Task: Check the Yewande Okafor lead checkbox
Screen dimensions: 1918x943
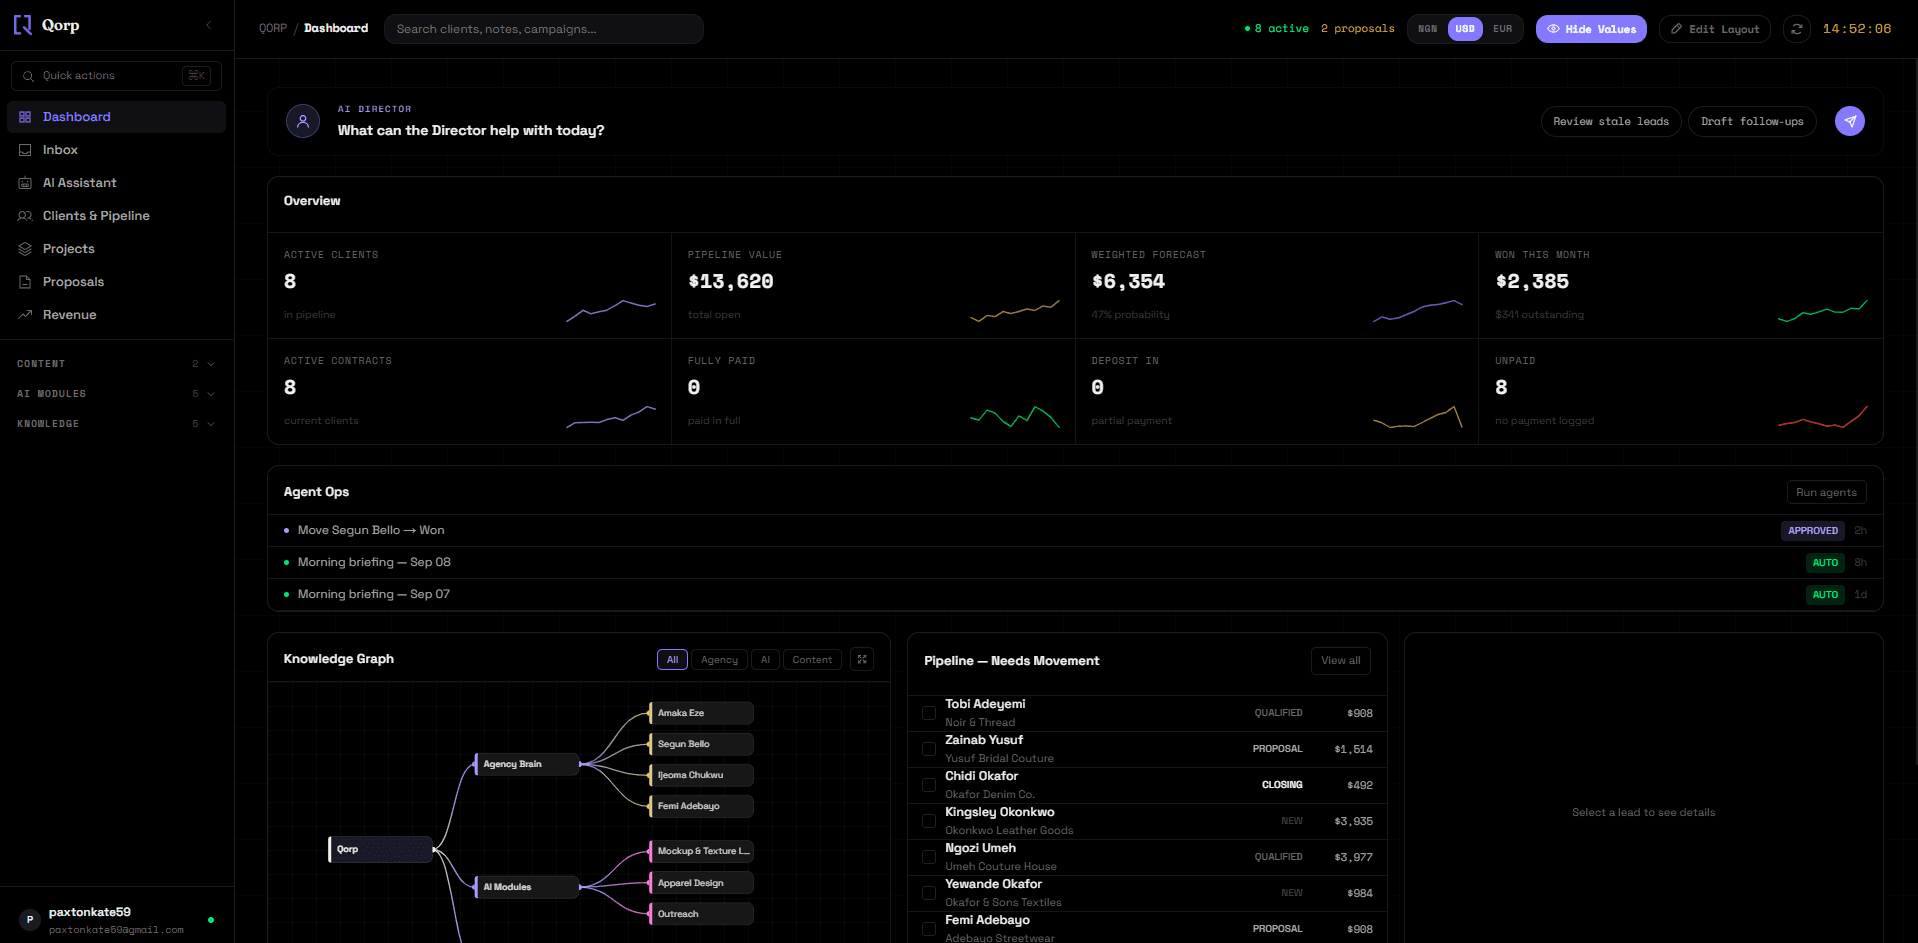Action: (929, 893)
